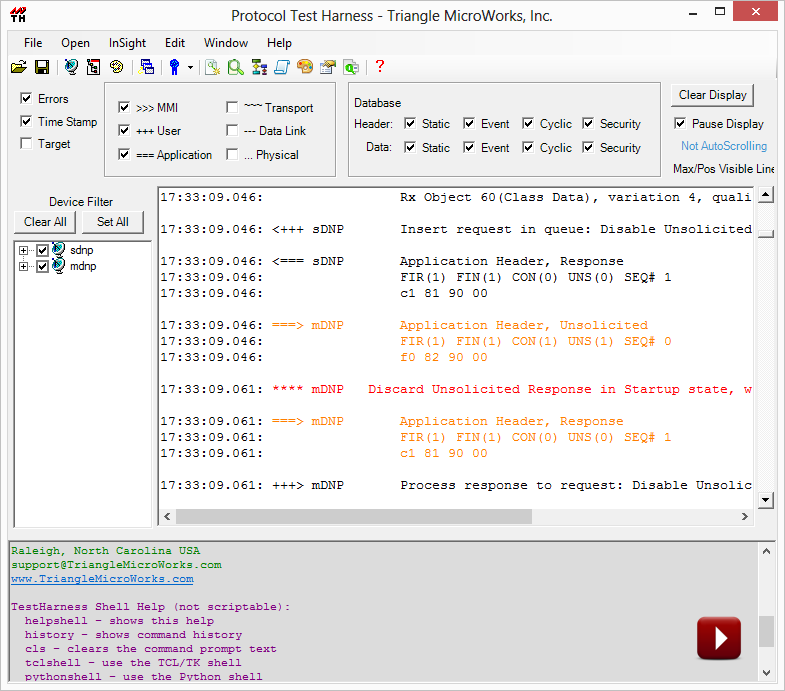Toggle the Time Stamp checkbox
The height and width of the screenshot is (691, 785).
(26, 121)
